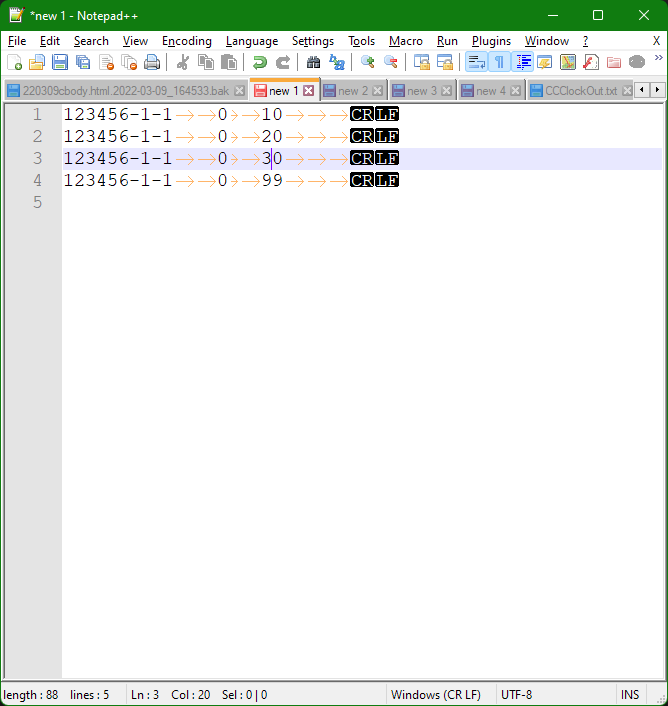Open the Function List panel icon

(591, 63)
